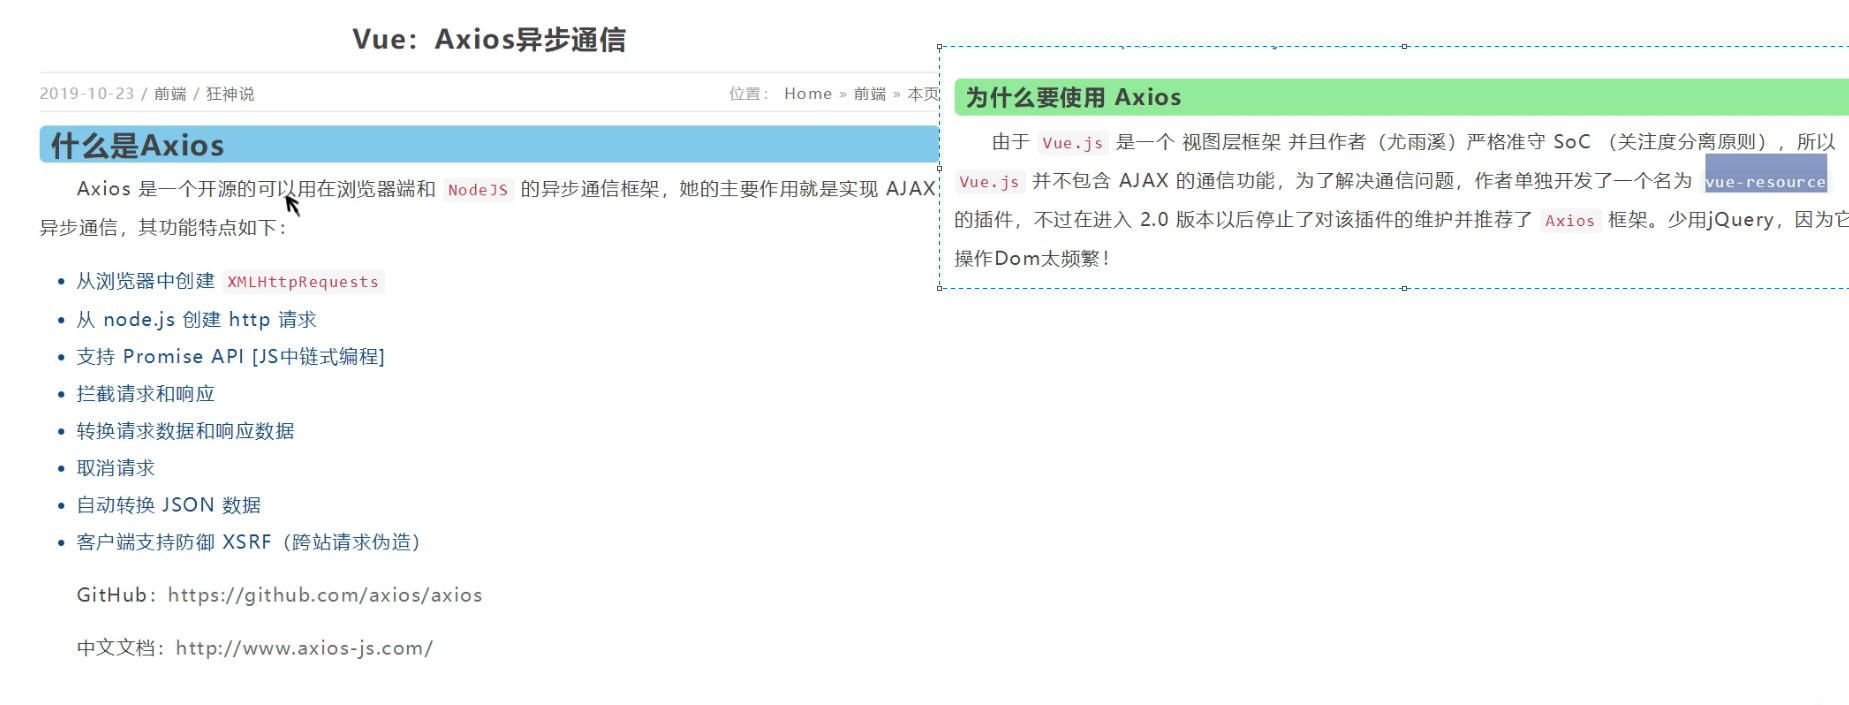Screen dimensions: 1849x705
Task: Open the GitHub axios repository URL
Action: coord(325,595)
